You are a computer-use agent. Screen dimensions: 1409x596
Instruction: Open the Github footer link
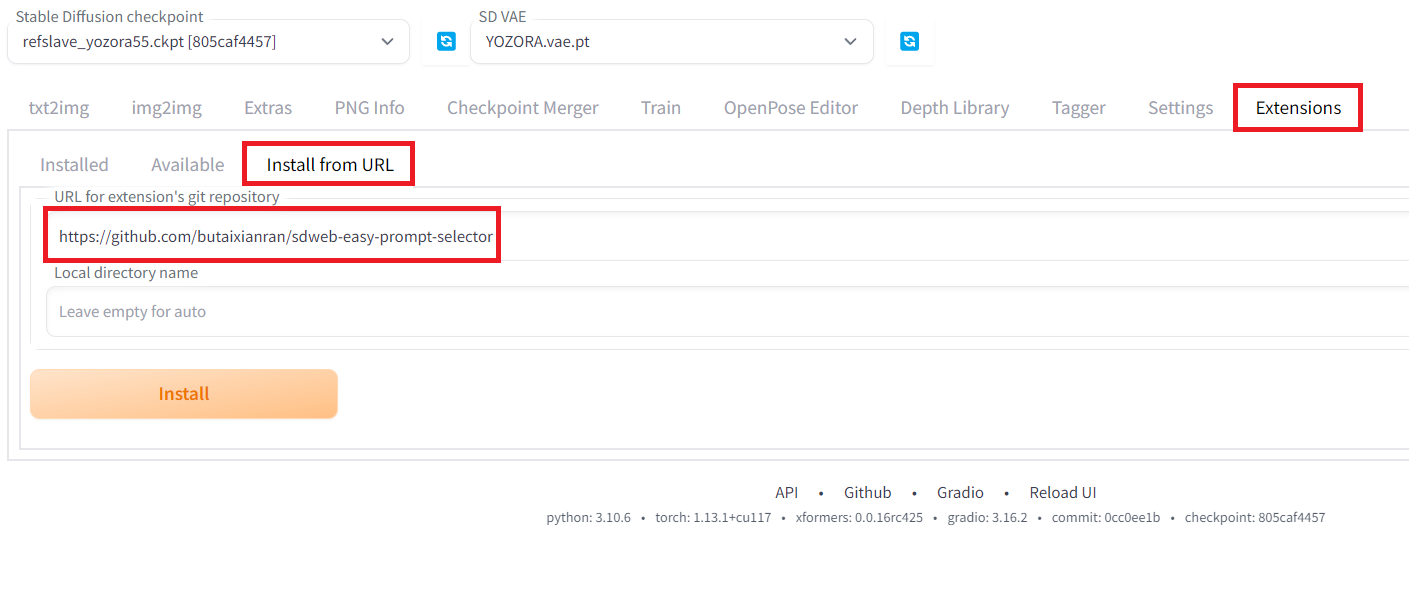867,492
